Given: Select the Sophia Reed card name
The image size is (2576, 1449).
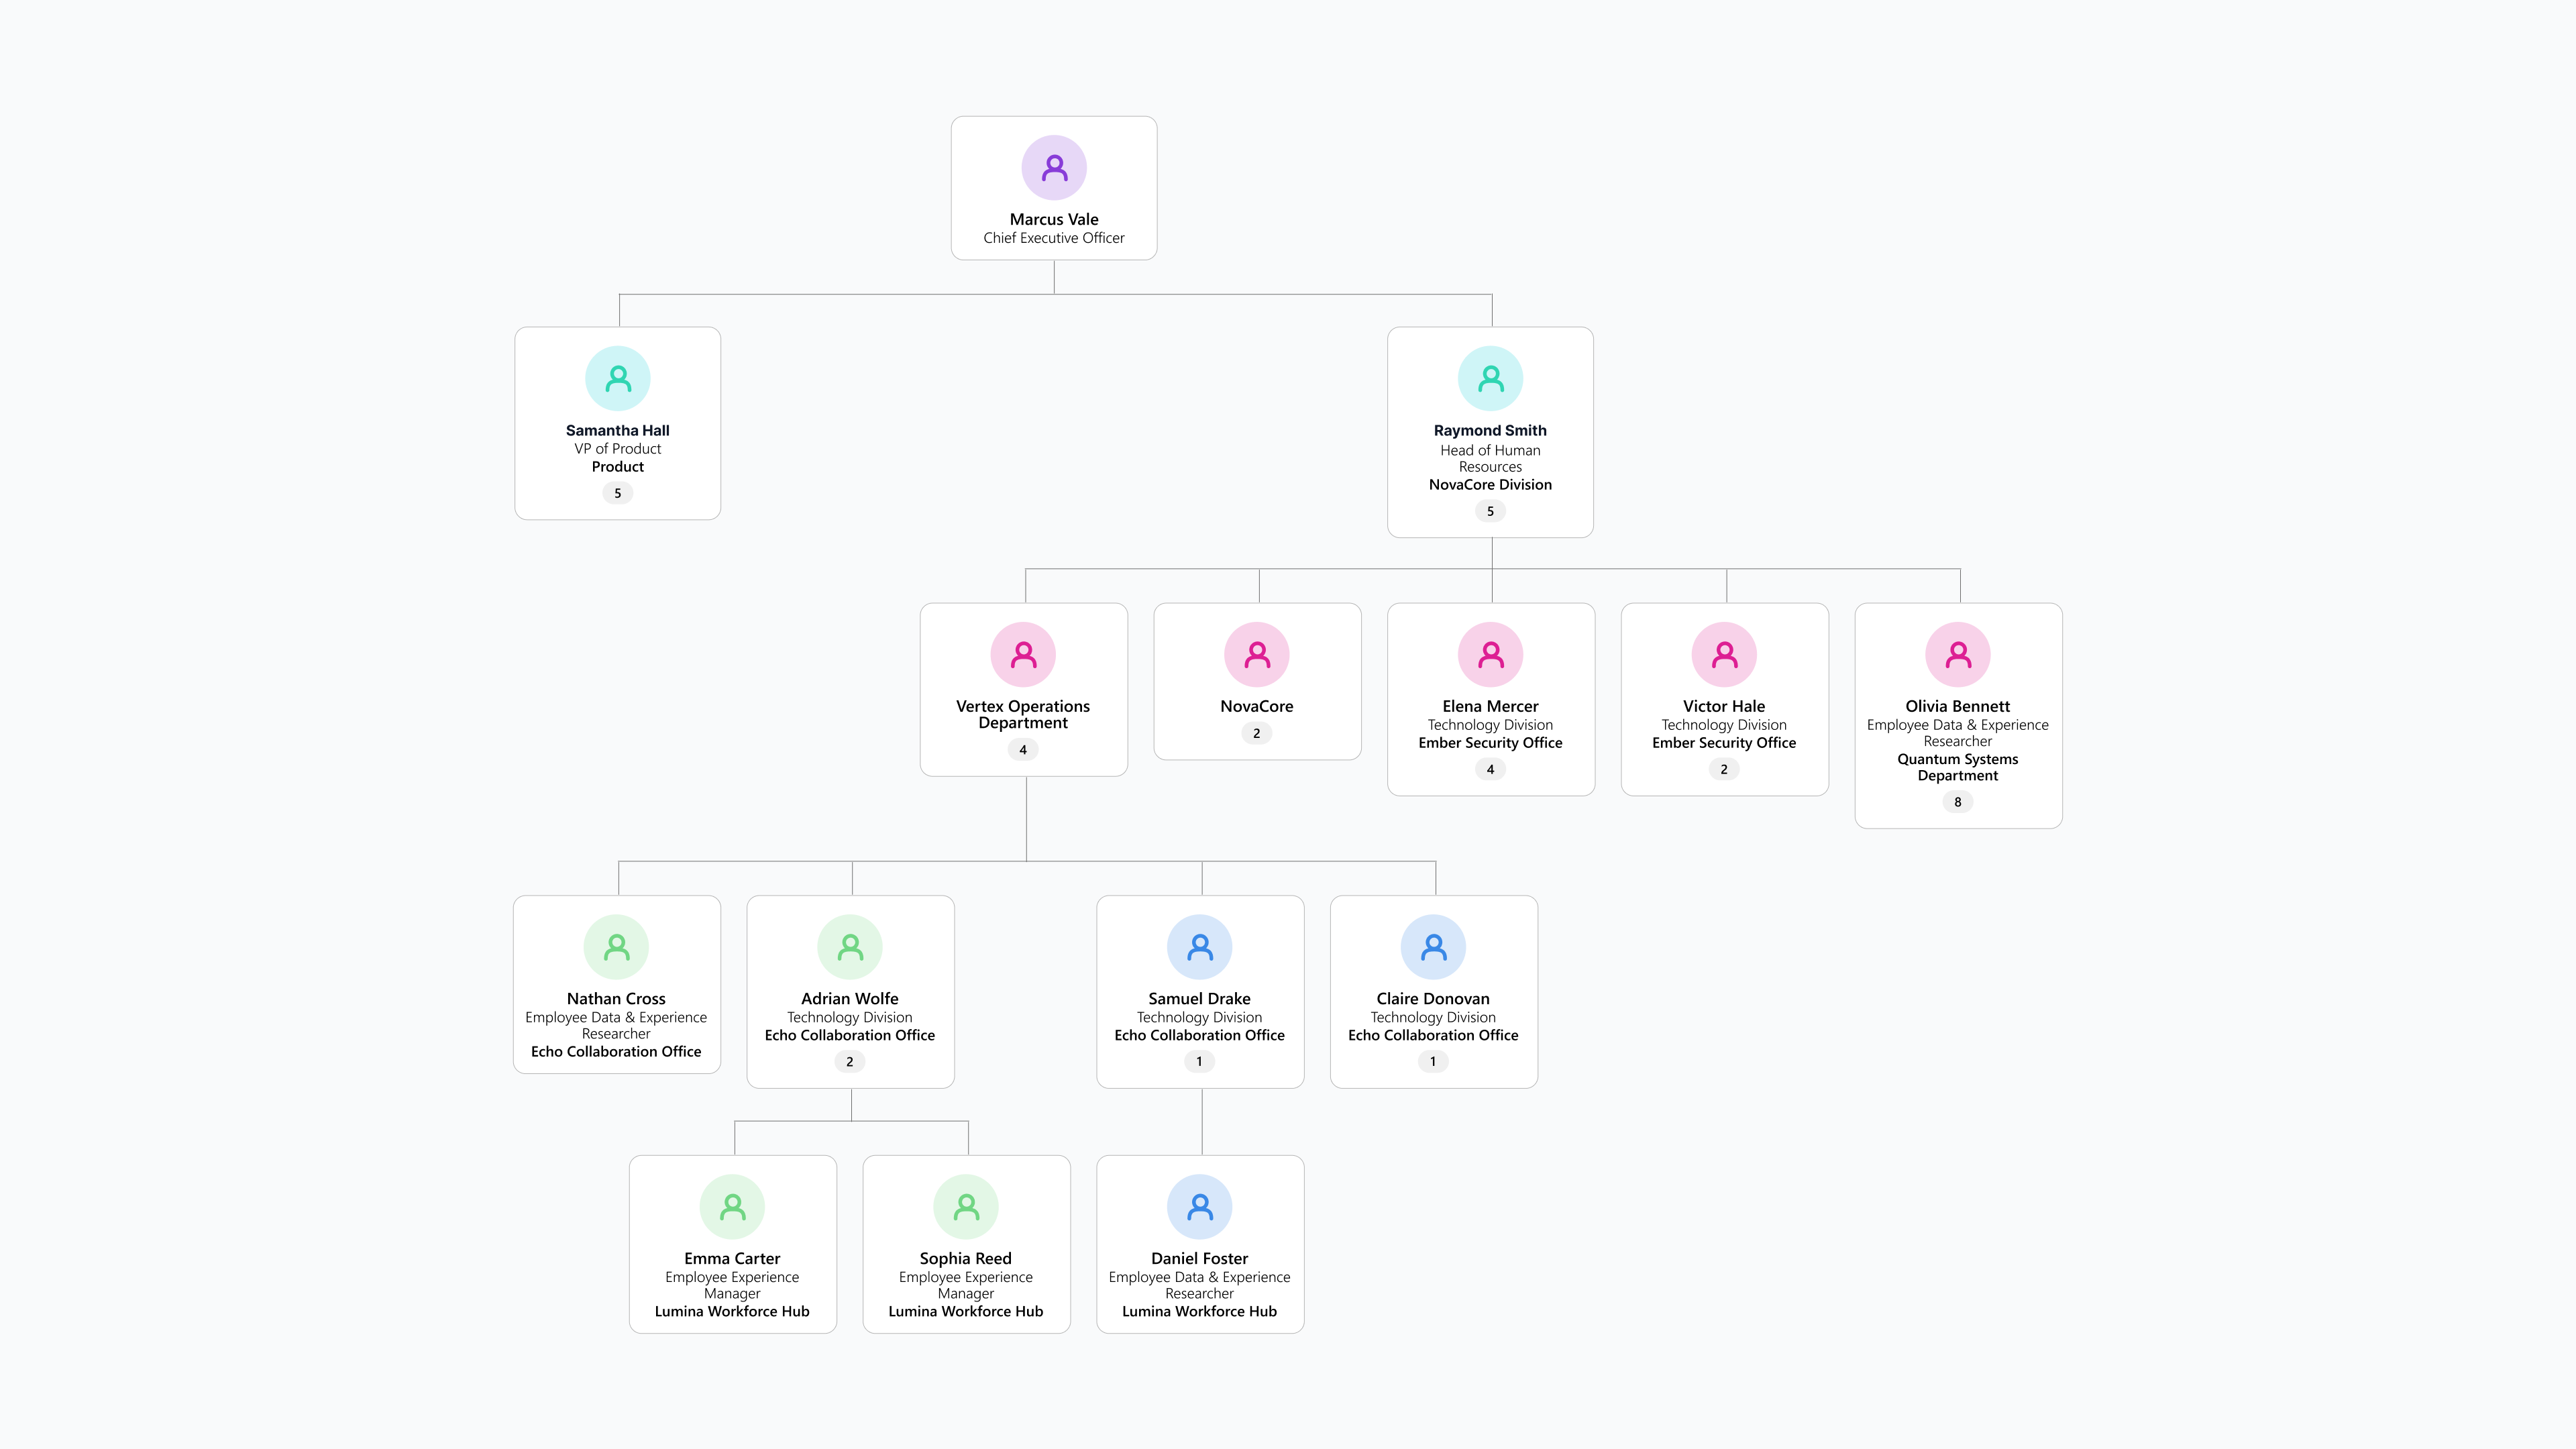Looking at the screenshot, I should (966, 1258).
